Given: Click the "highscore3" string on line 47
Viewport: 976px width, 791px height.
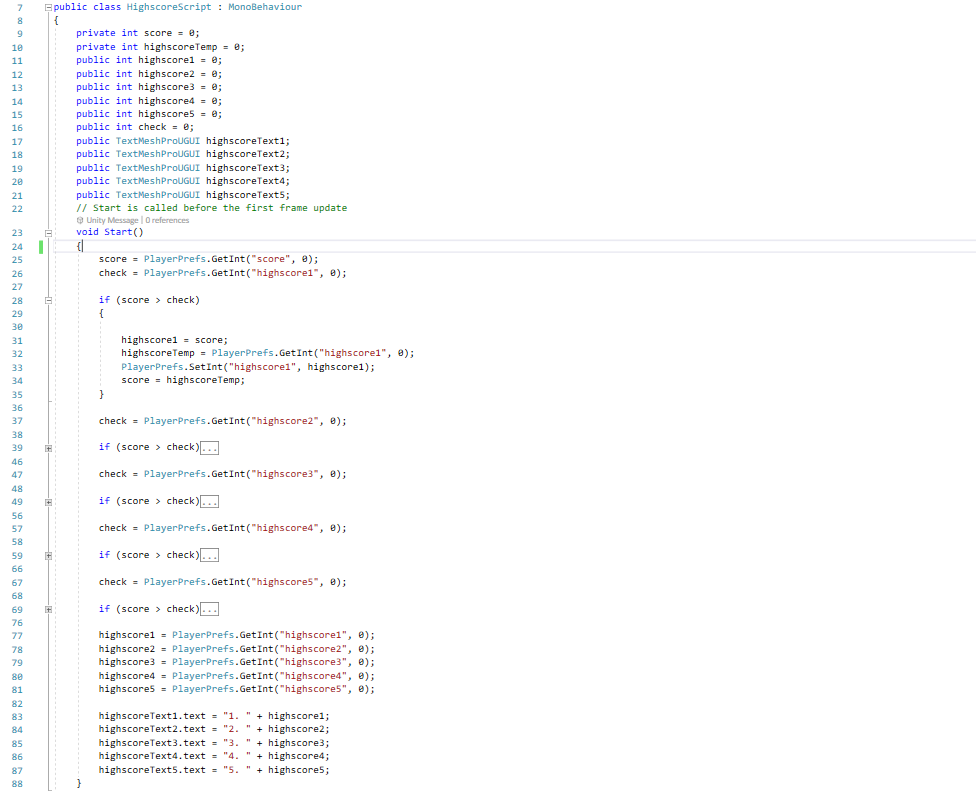Looking at the screenshot, I should tap(284, 474).
